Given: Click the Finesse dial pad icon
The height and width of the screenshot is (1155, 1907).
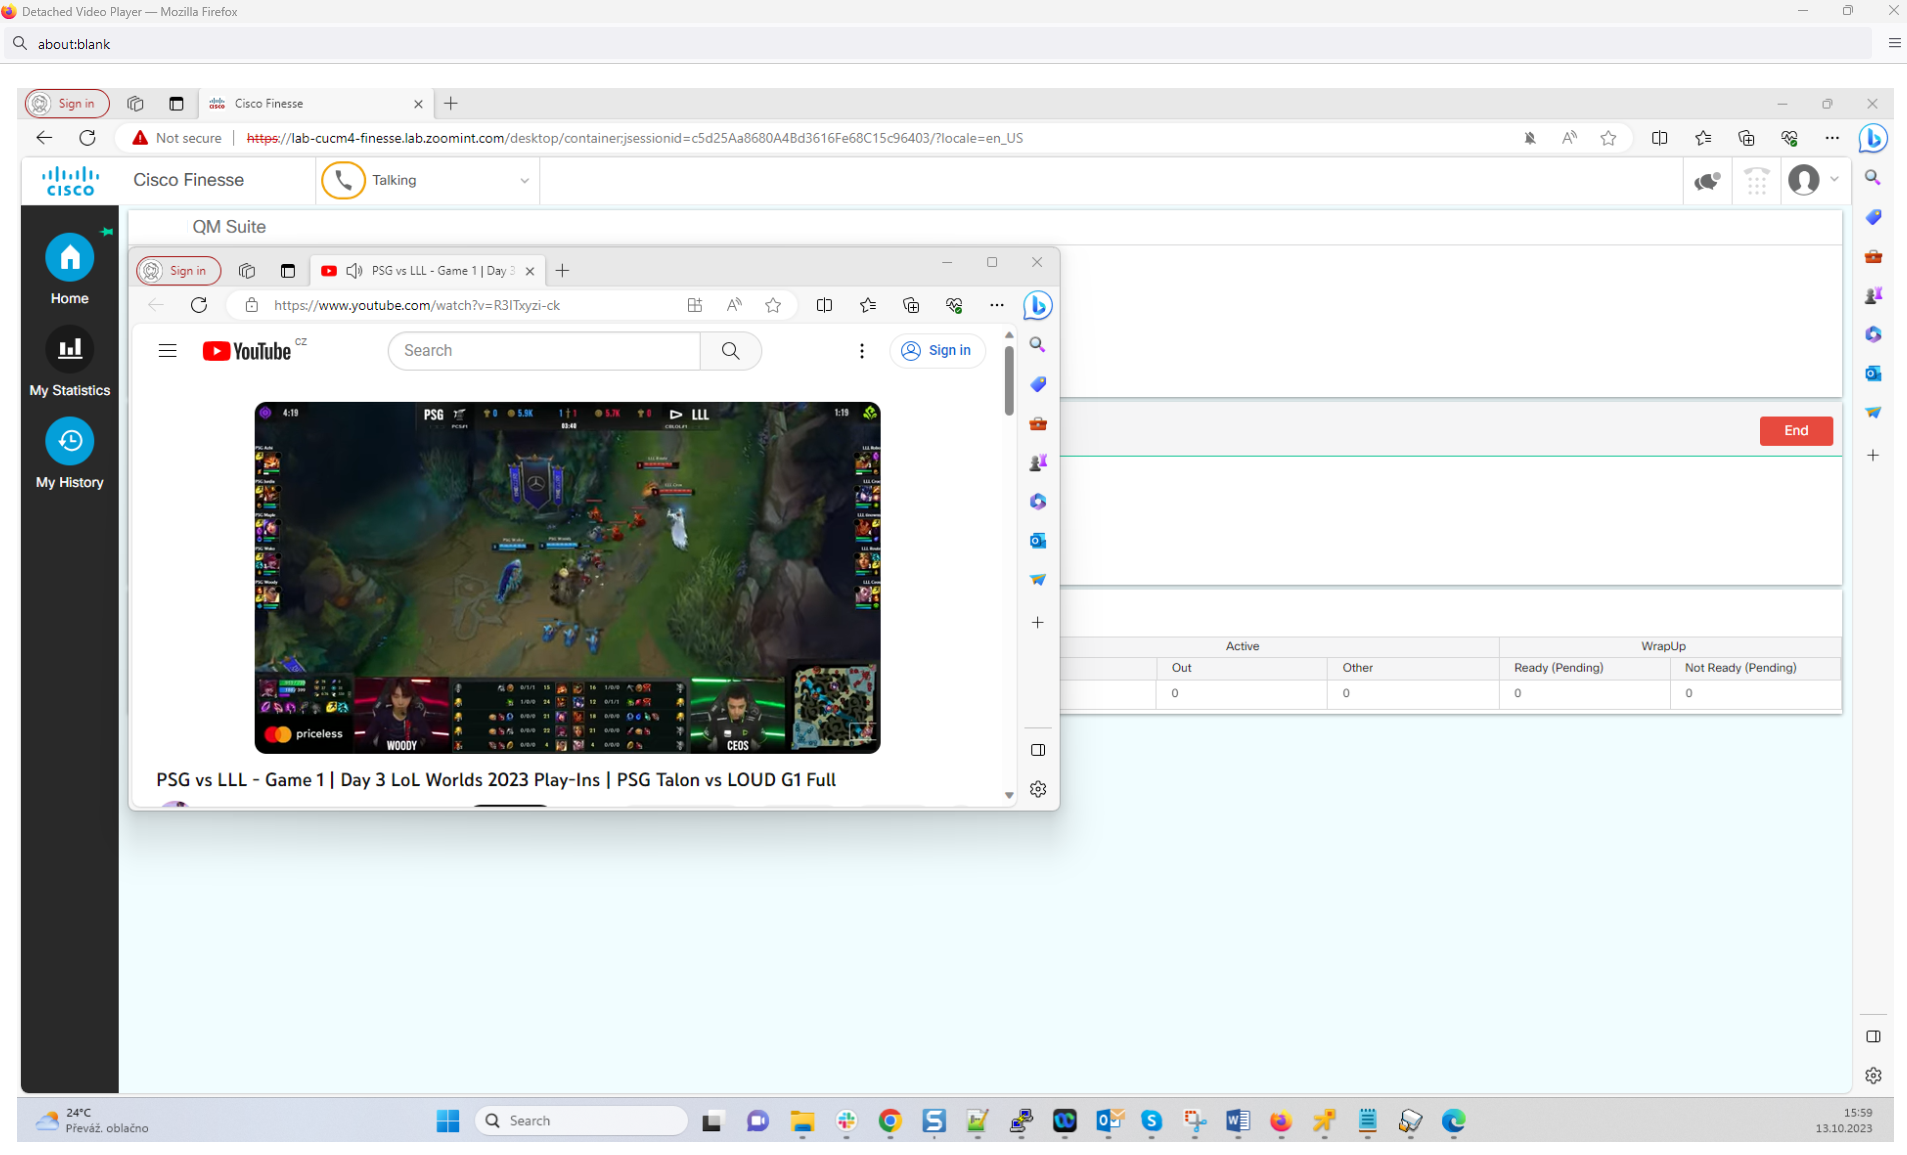Looking at the screenshot, I should (x=1756, y=181).
